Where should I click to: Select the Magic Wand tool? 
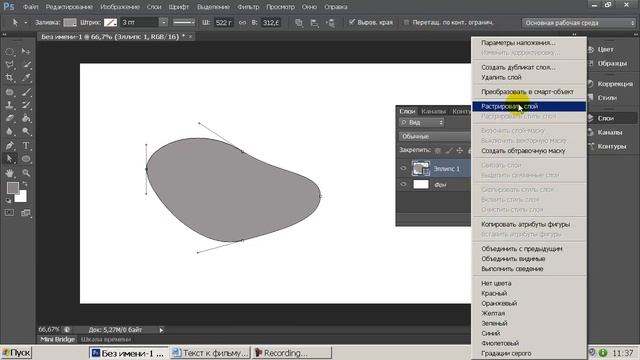point(26,65)
